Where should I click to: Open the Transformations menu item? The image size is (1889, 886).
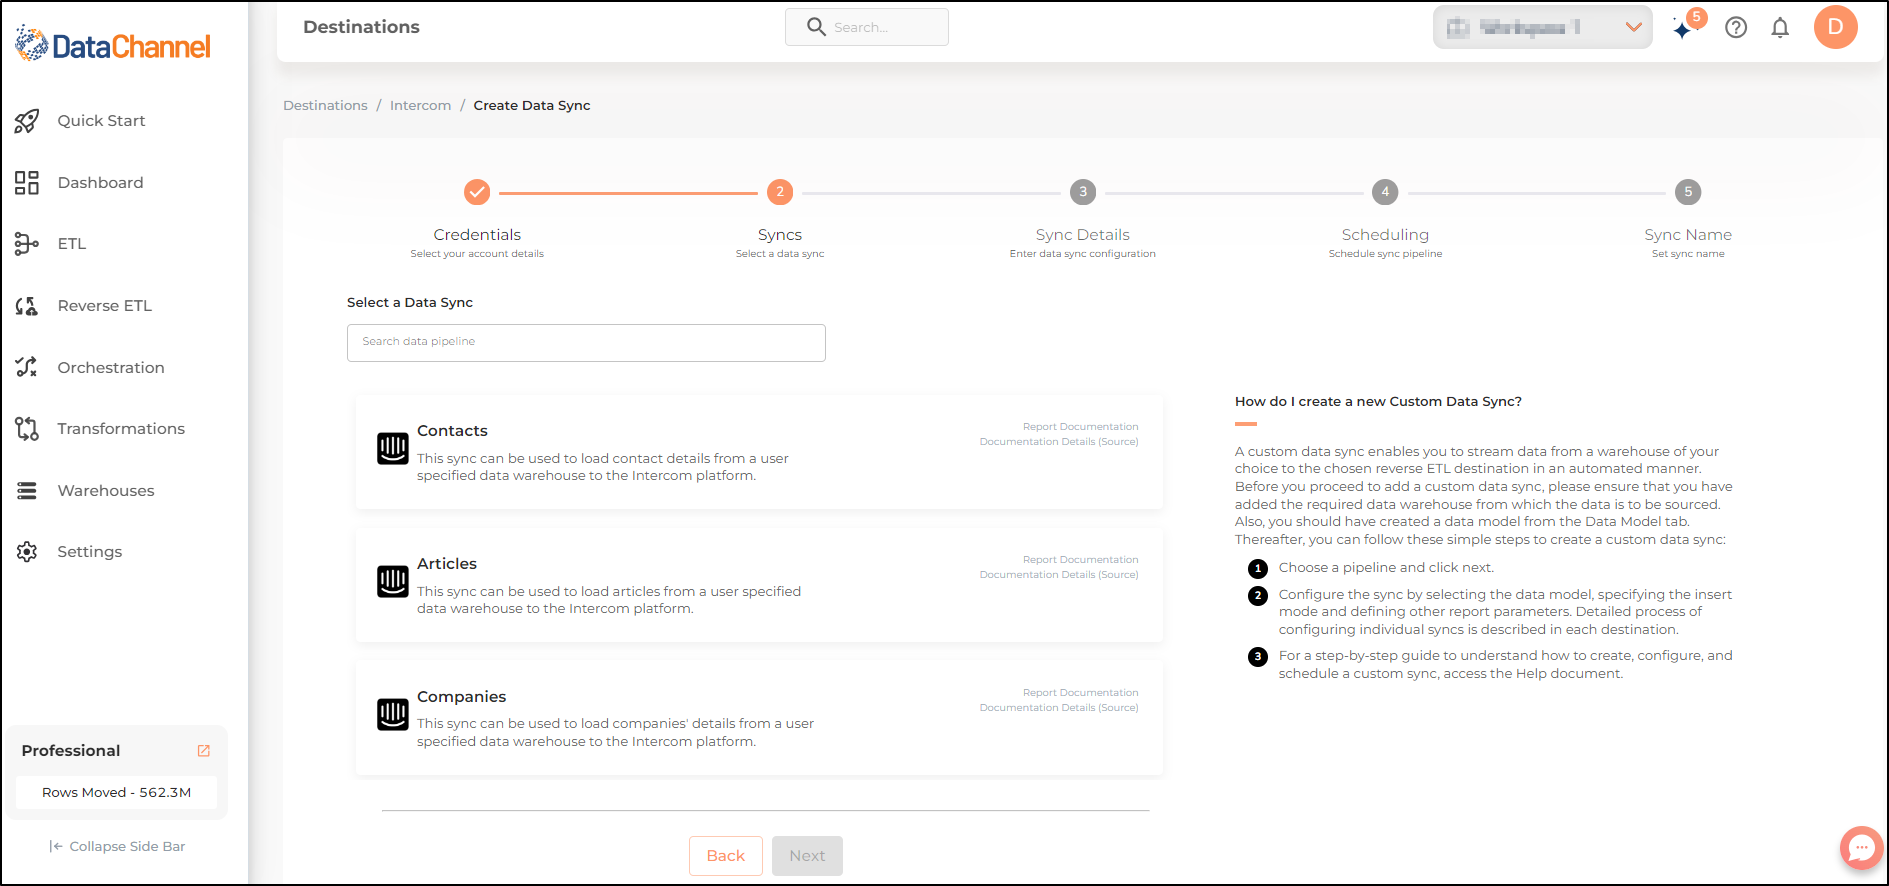click(121, 429)
